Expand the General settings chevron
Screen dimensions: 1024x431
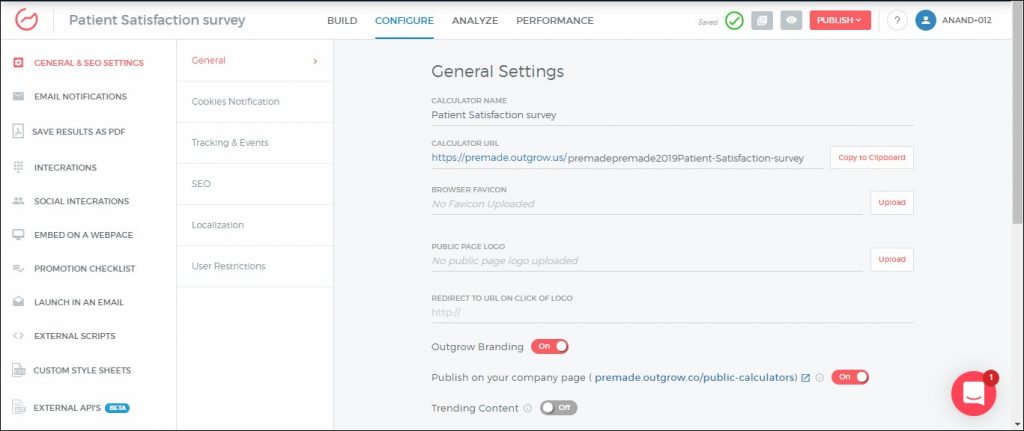[x=315, y=61]
